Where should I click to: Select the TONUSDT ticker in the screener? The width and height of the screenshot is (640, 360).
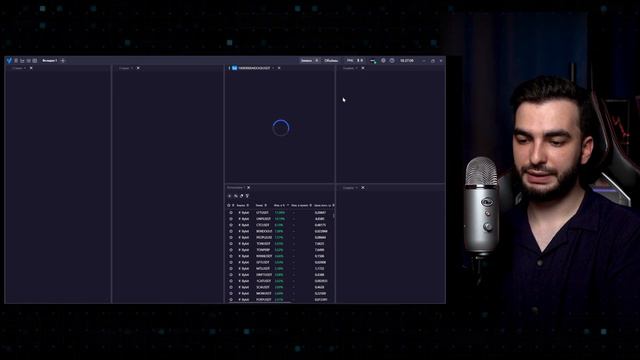click(263, 244)
